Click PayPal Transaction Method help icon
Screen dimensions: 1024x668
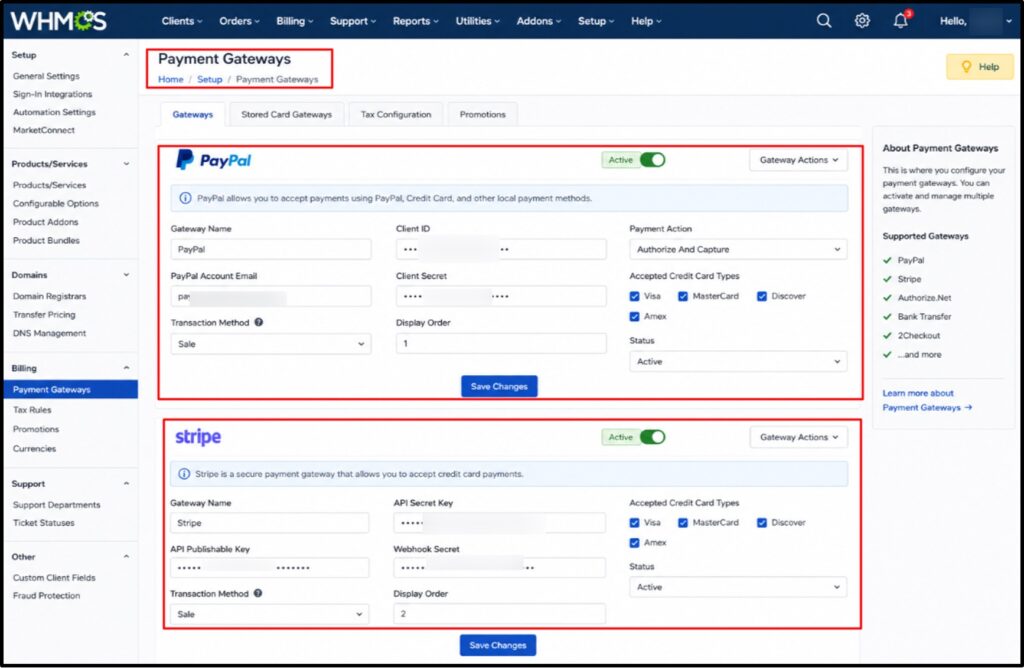pos(259,322)
